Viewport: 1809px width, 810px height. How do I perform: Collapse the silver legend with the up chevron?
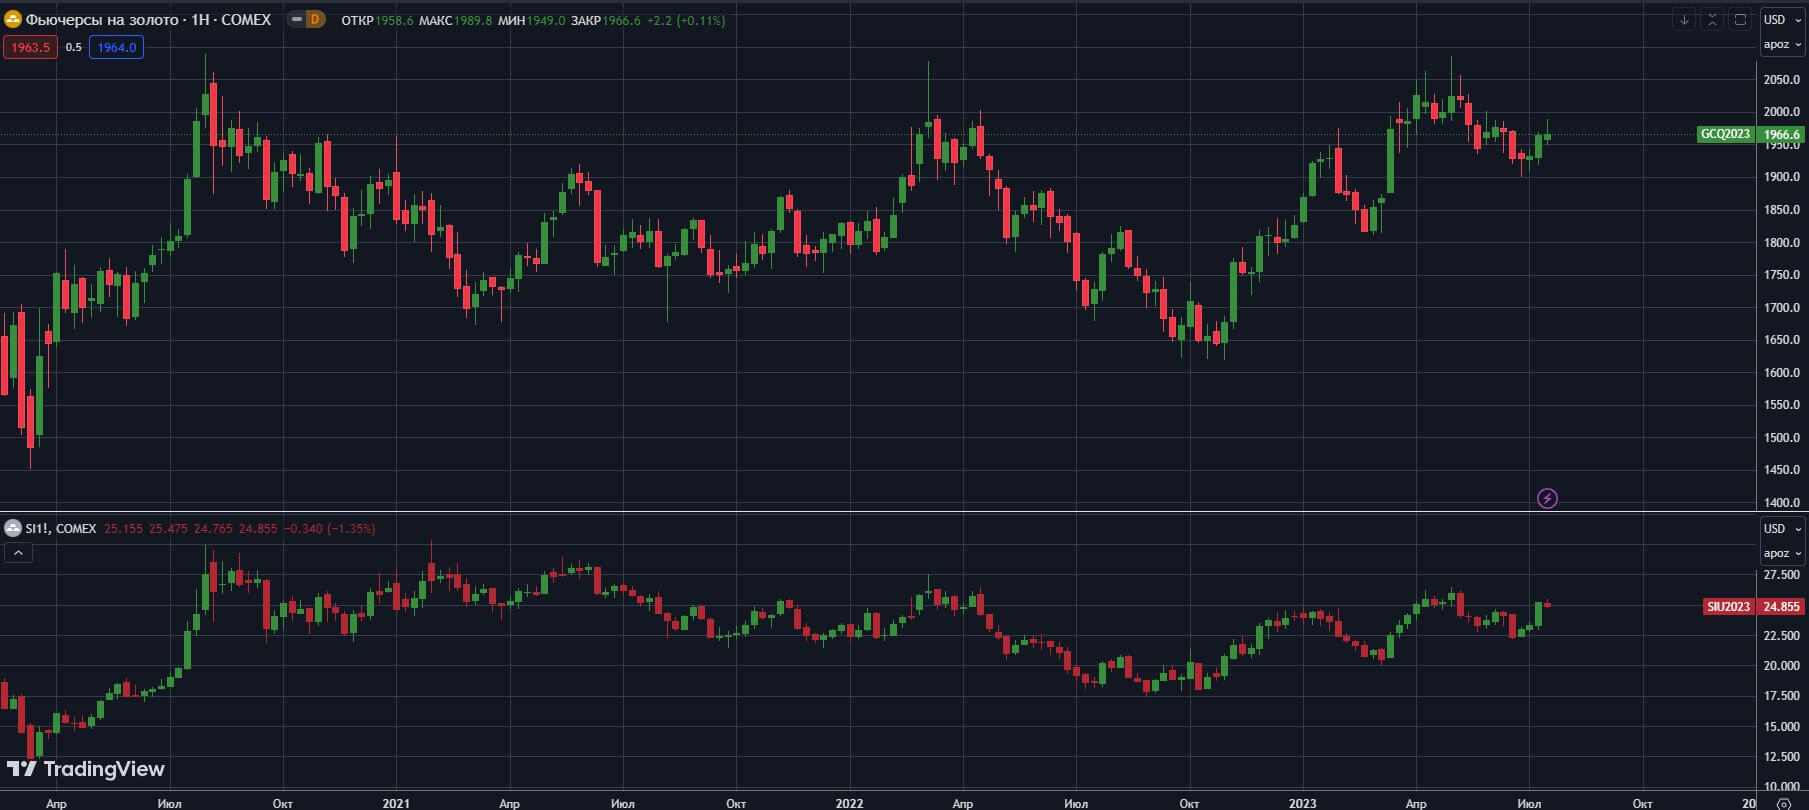pyautogui.click(x=18, y=552)
